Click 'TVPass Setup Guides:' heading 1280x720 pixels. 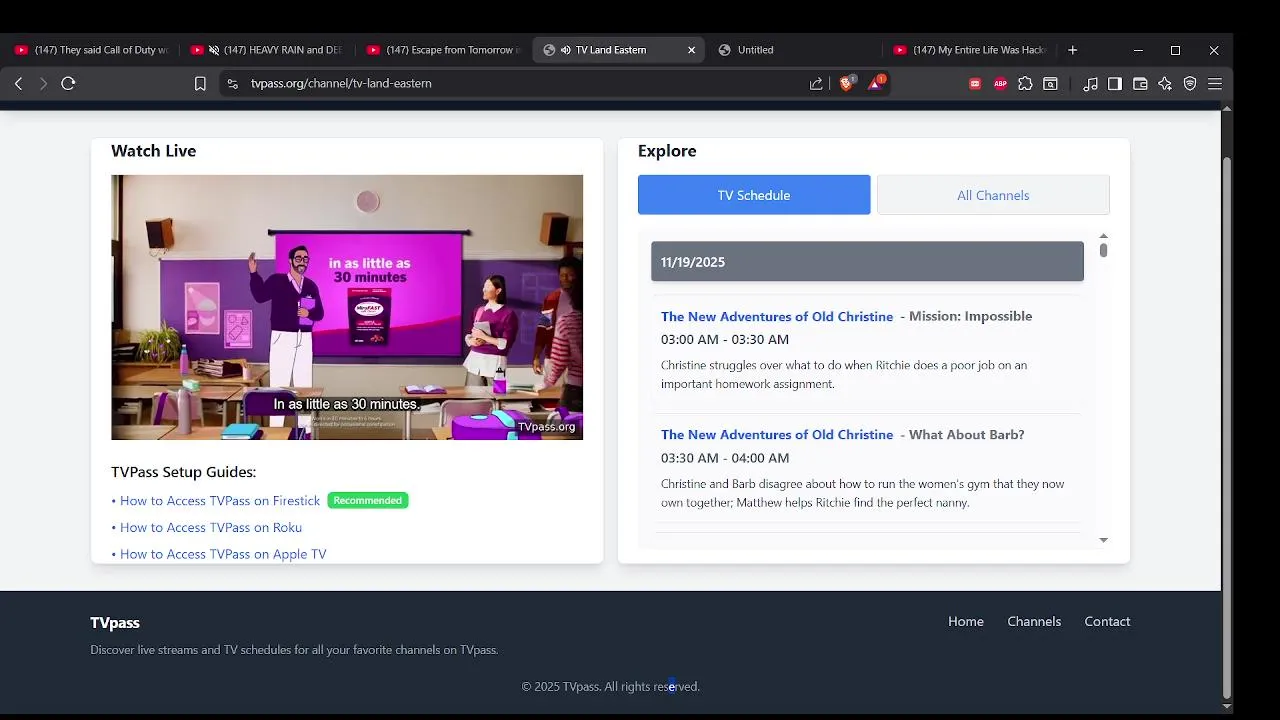[183, 472]
